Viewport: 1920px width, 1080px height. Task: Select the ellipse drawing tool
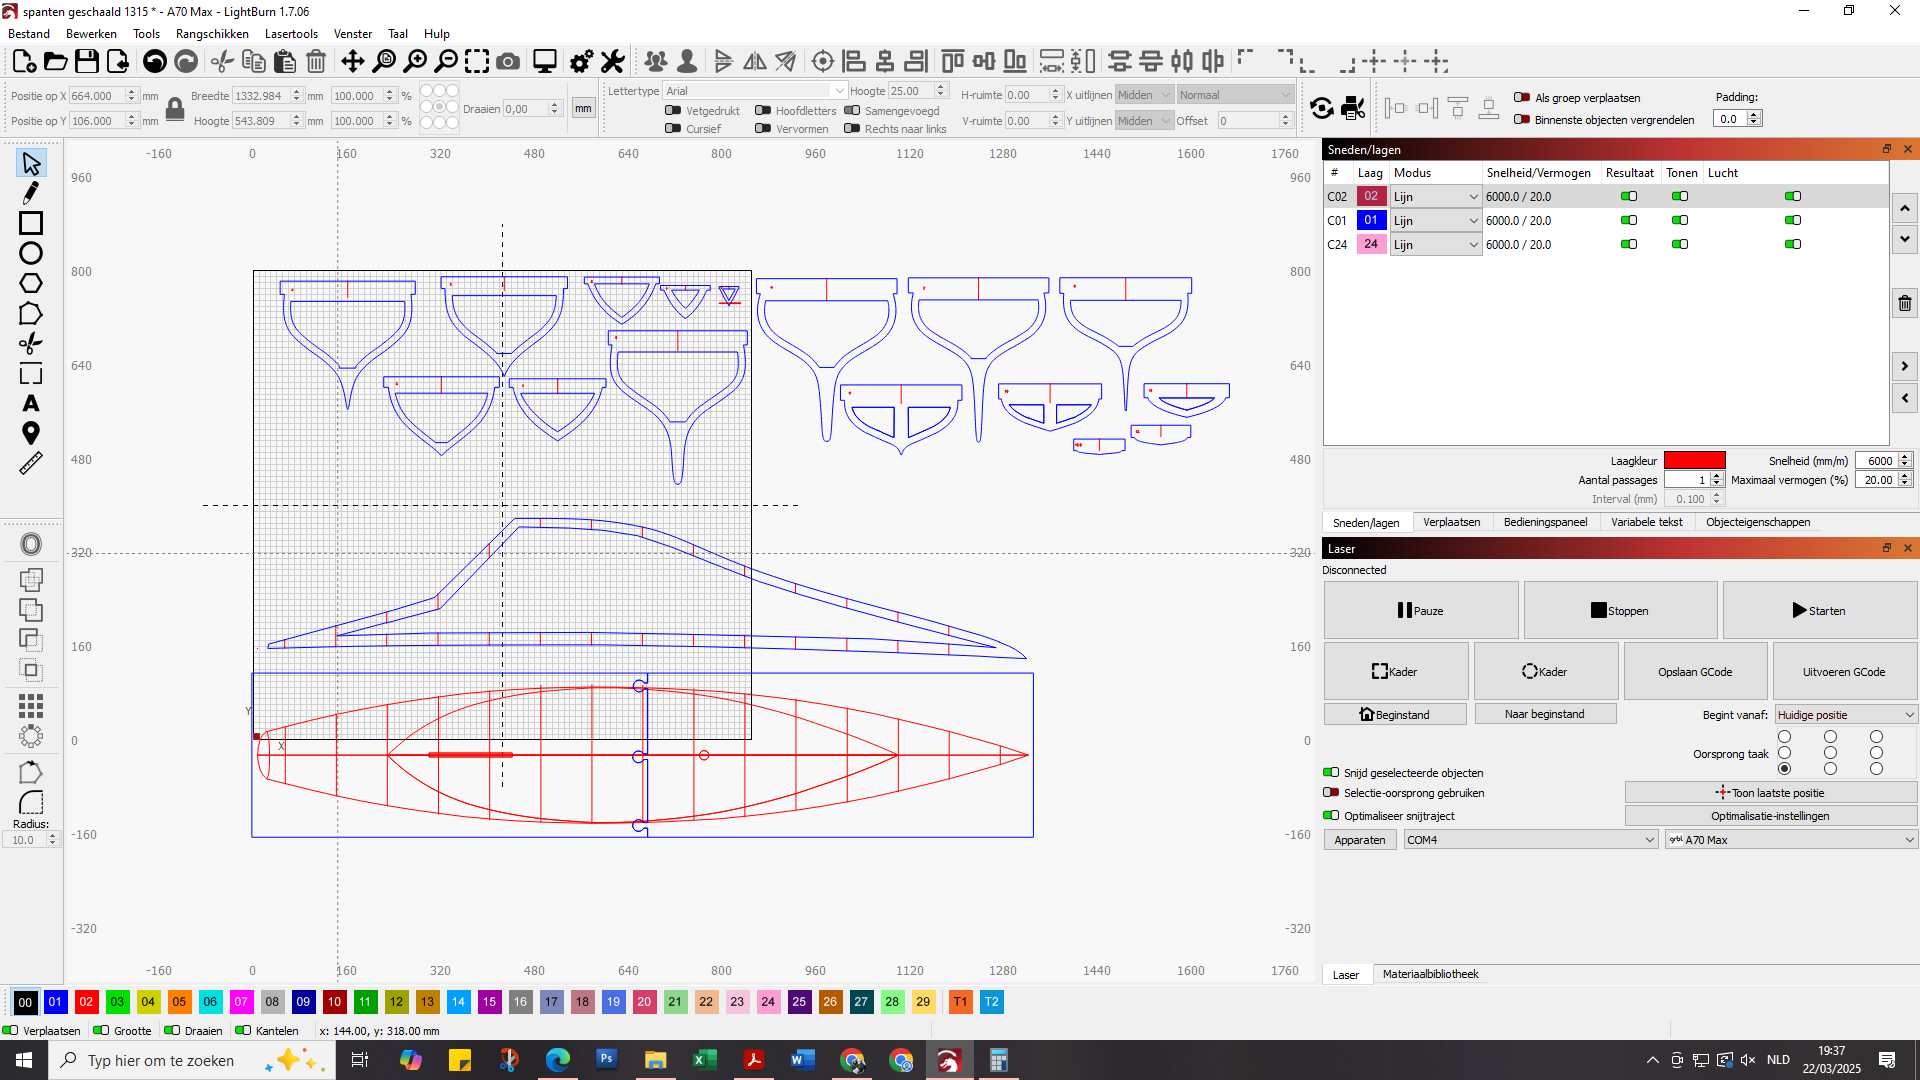pyautogui.click(x=31, y=253)
